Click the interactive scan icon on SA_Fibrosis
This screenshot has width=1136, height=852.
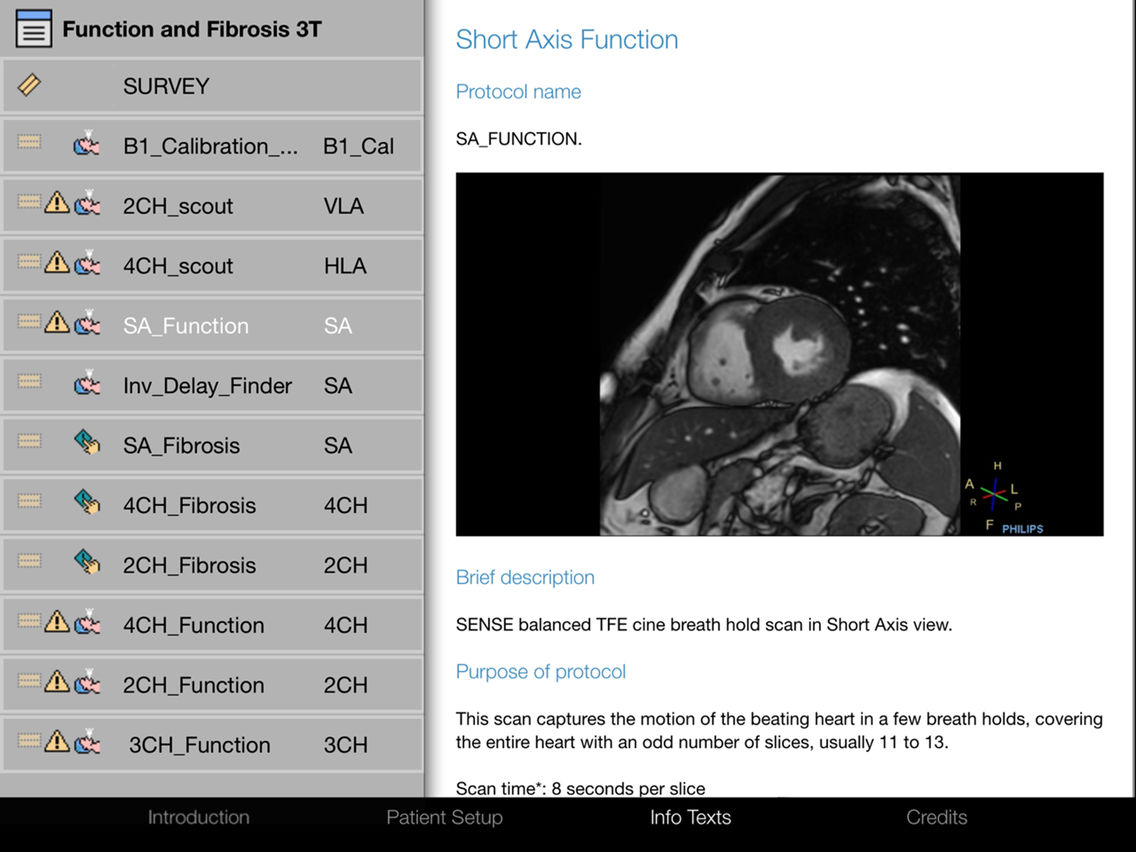pos(88,443)
